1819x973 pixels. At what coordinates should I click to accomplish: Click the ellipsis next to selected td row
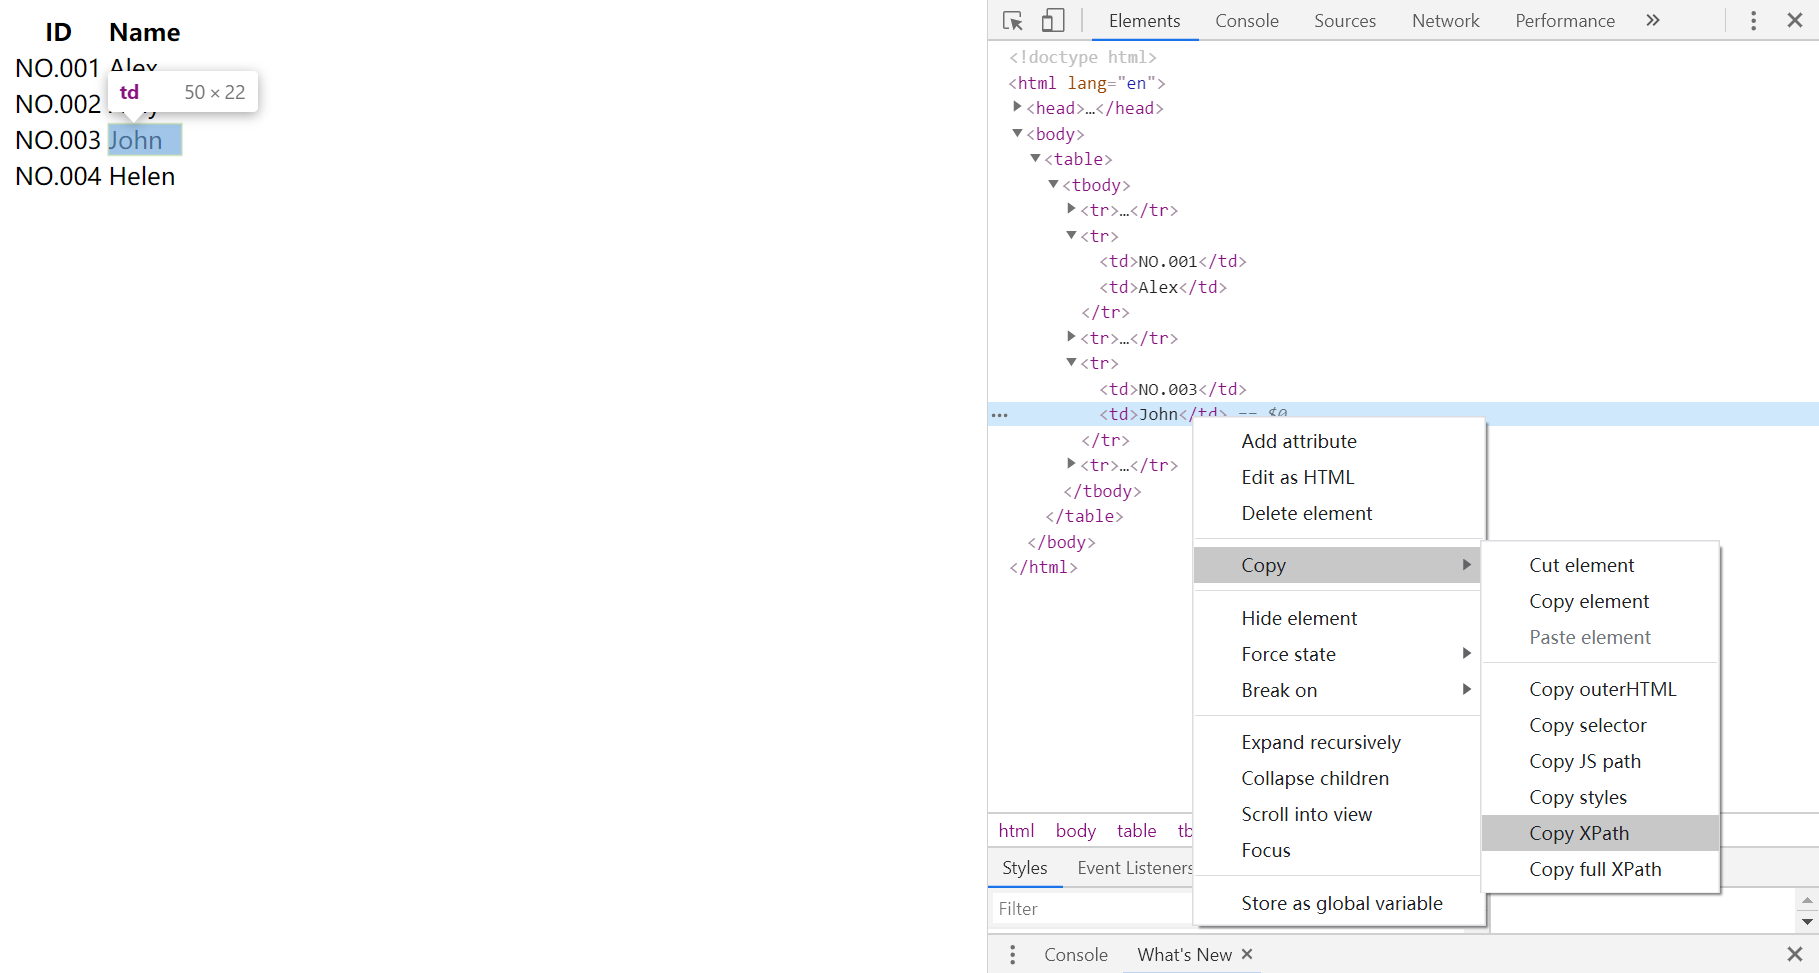click(x=1000, y=415)
